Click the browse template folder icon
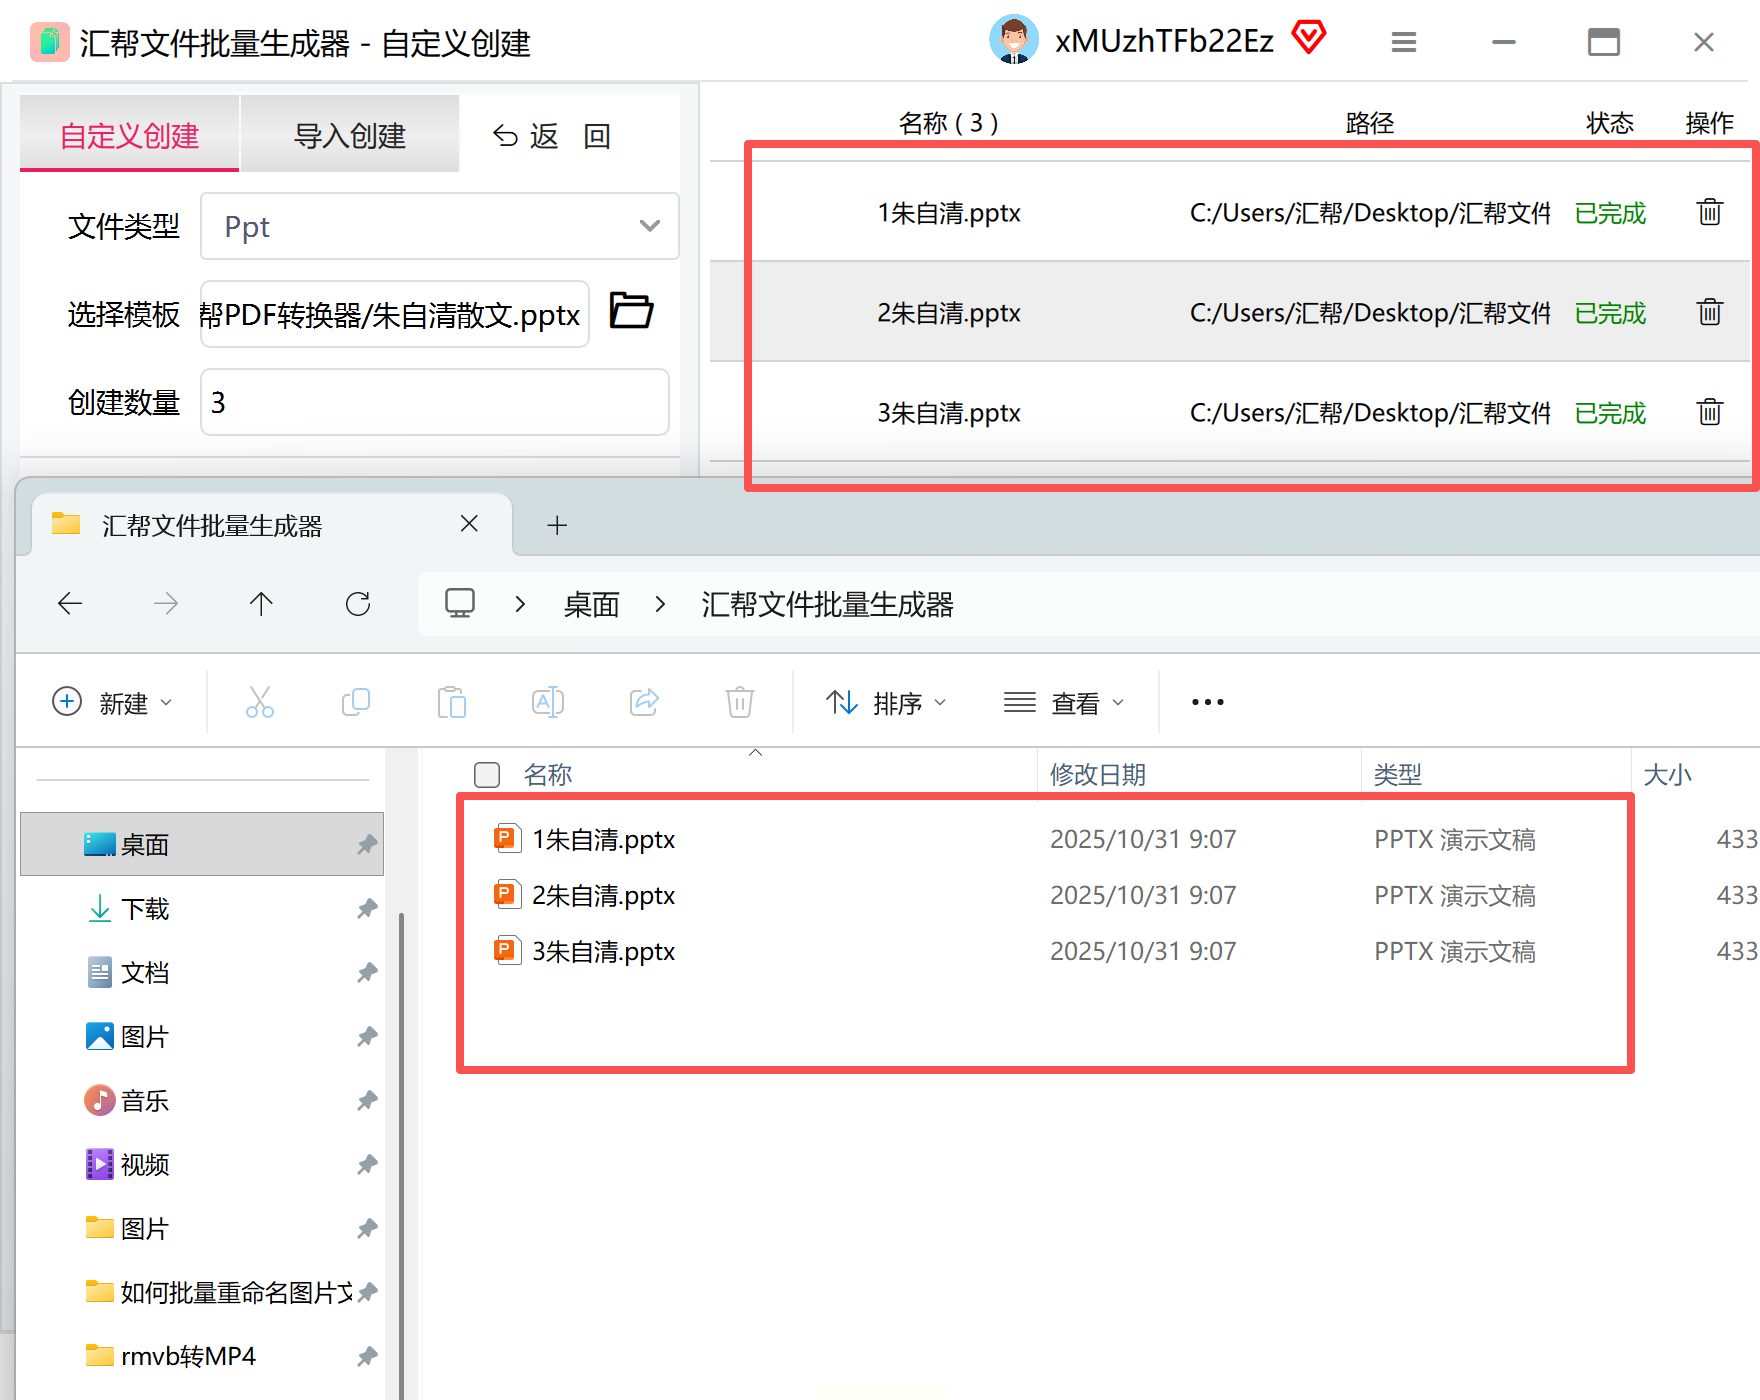 [x=631, y=311]
